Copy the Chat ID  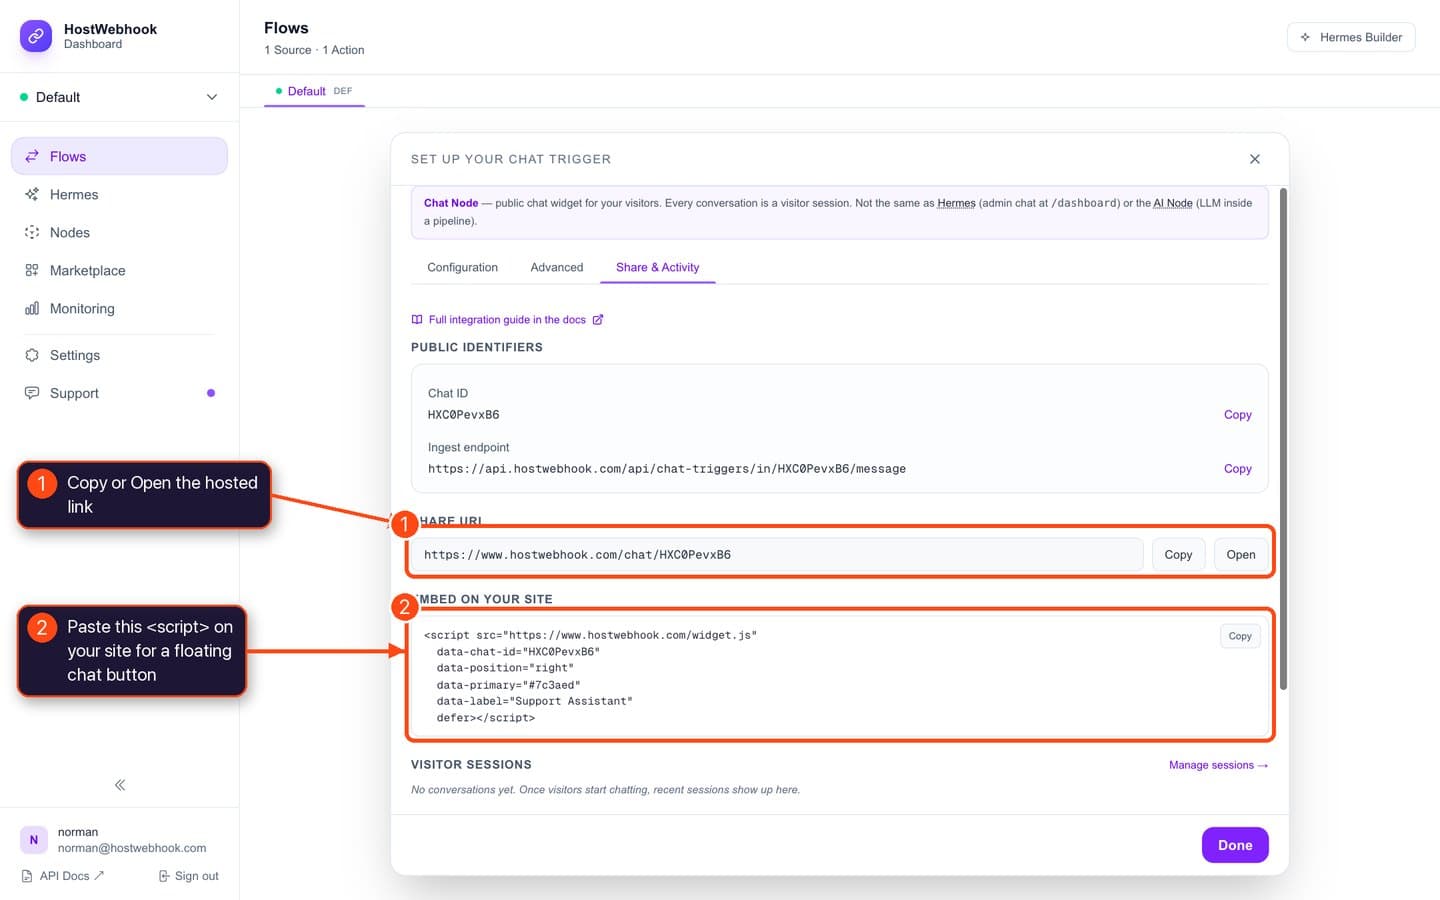(x=1237, y=415)
